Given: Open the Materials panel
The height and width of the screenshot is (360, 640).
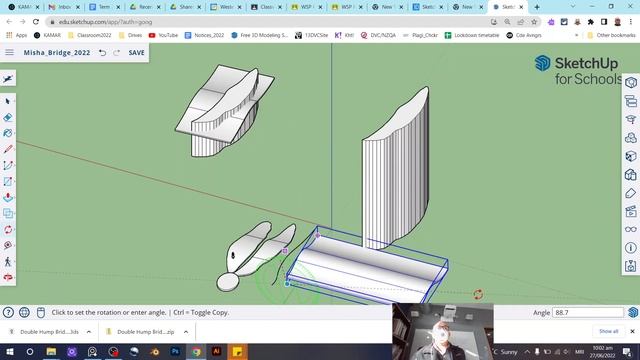Looking at the screenshot, I should (x=631, y=156).
